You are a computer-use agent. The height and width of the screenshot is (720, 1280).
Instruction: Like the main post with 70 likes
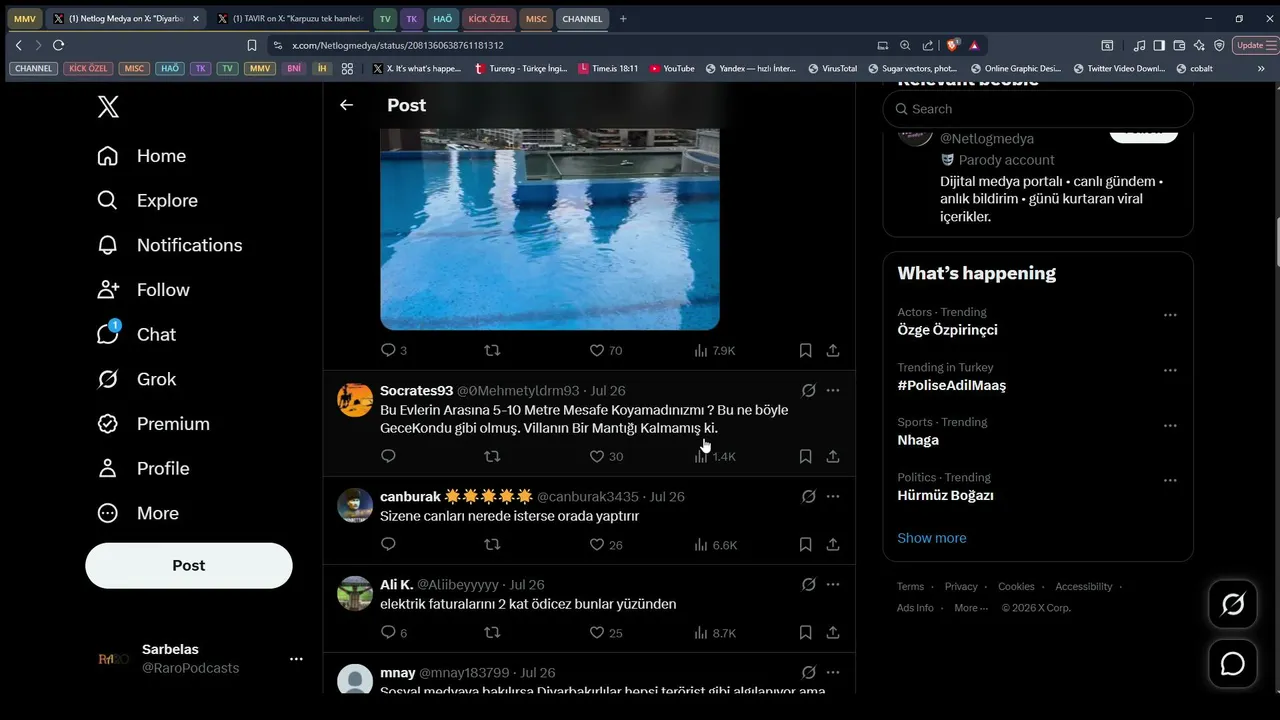tap(605, 351)
